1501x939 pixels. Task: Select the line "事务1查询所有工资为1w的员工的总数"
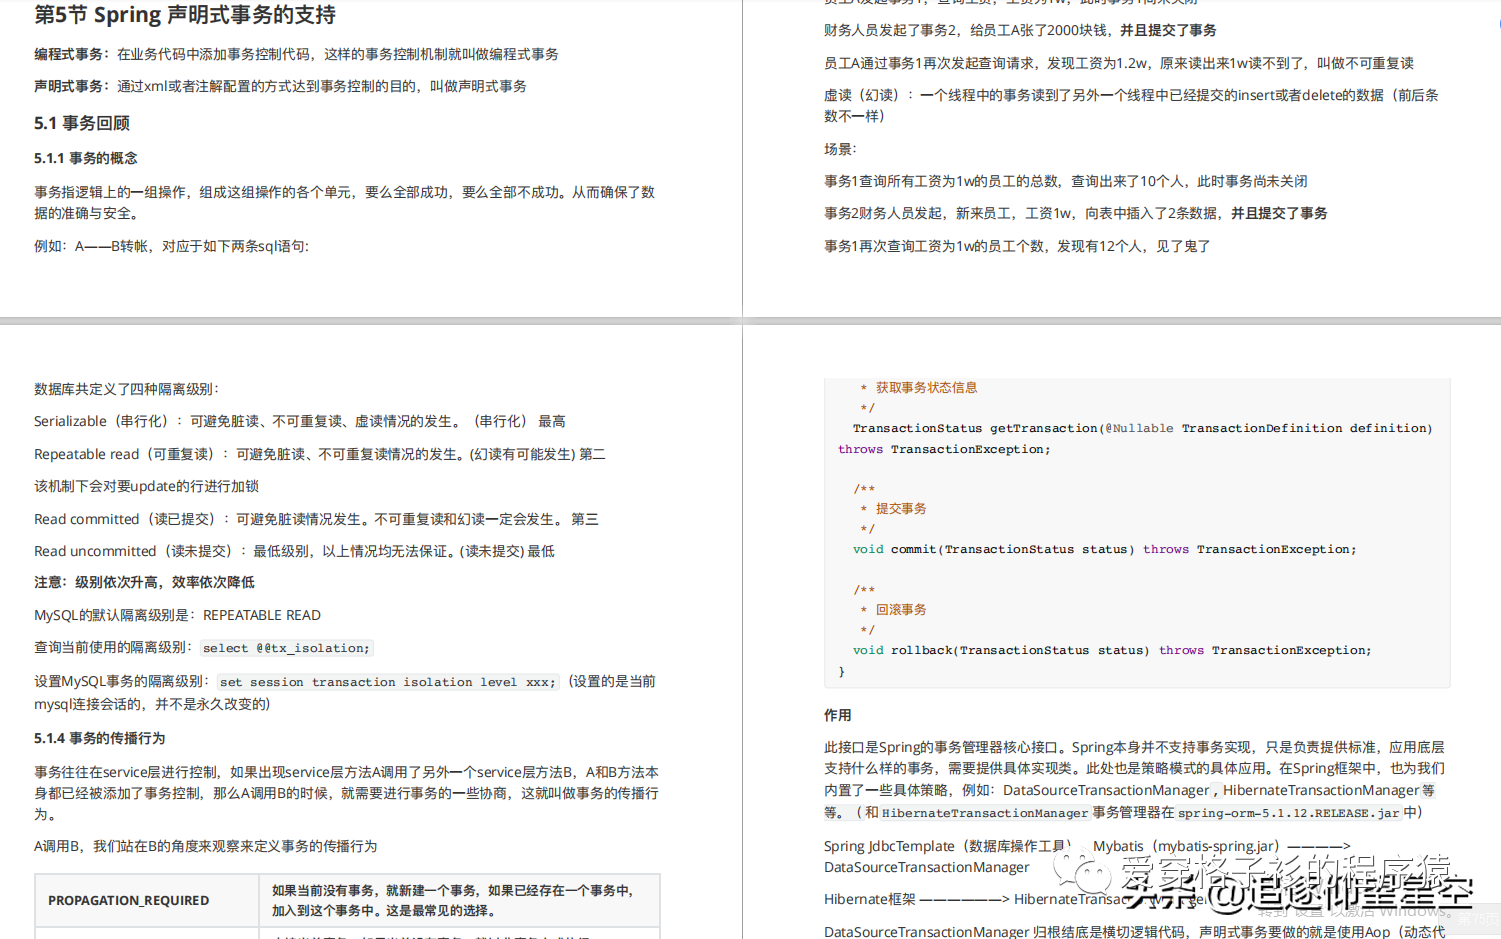[1066, 181]
